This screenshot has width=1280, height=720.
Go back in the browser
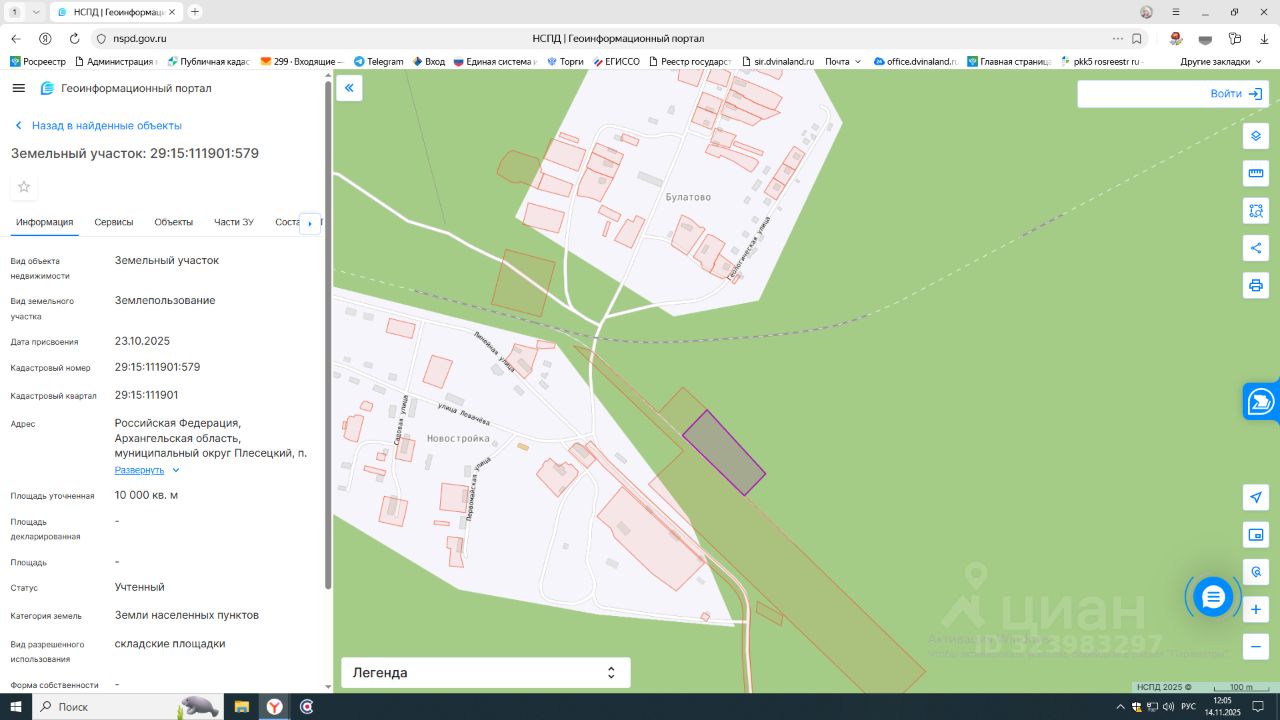click(16, 38)
